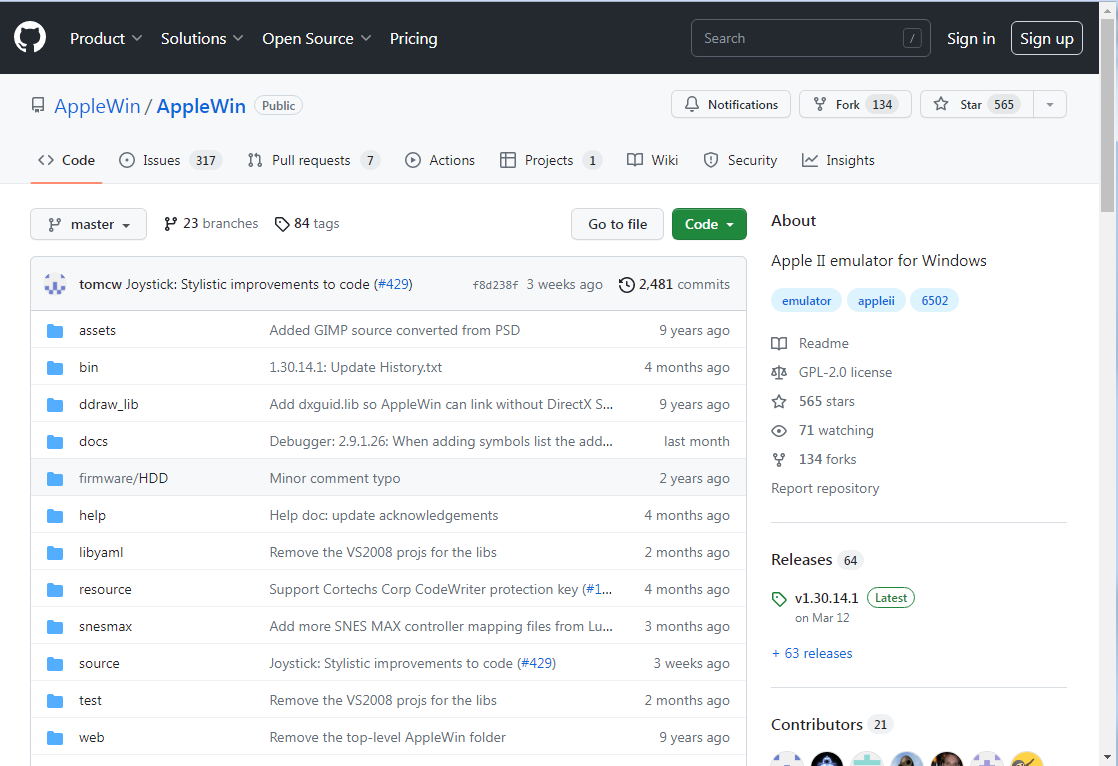Open the source folder
Viewport: 1118px width, 766px height.
(99, 664)
